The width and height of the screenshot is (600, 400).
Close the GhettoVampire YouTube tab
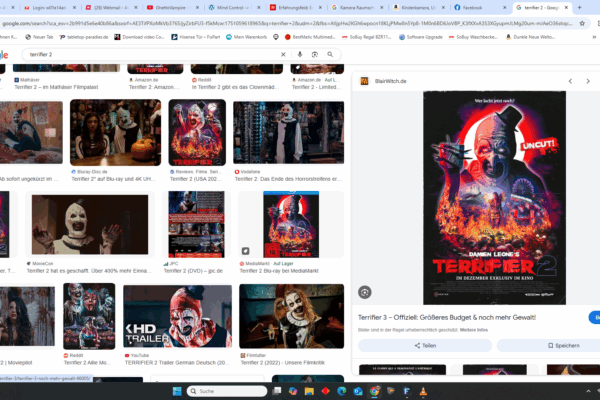(x=197, y=7)
